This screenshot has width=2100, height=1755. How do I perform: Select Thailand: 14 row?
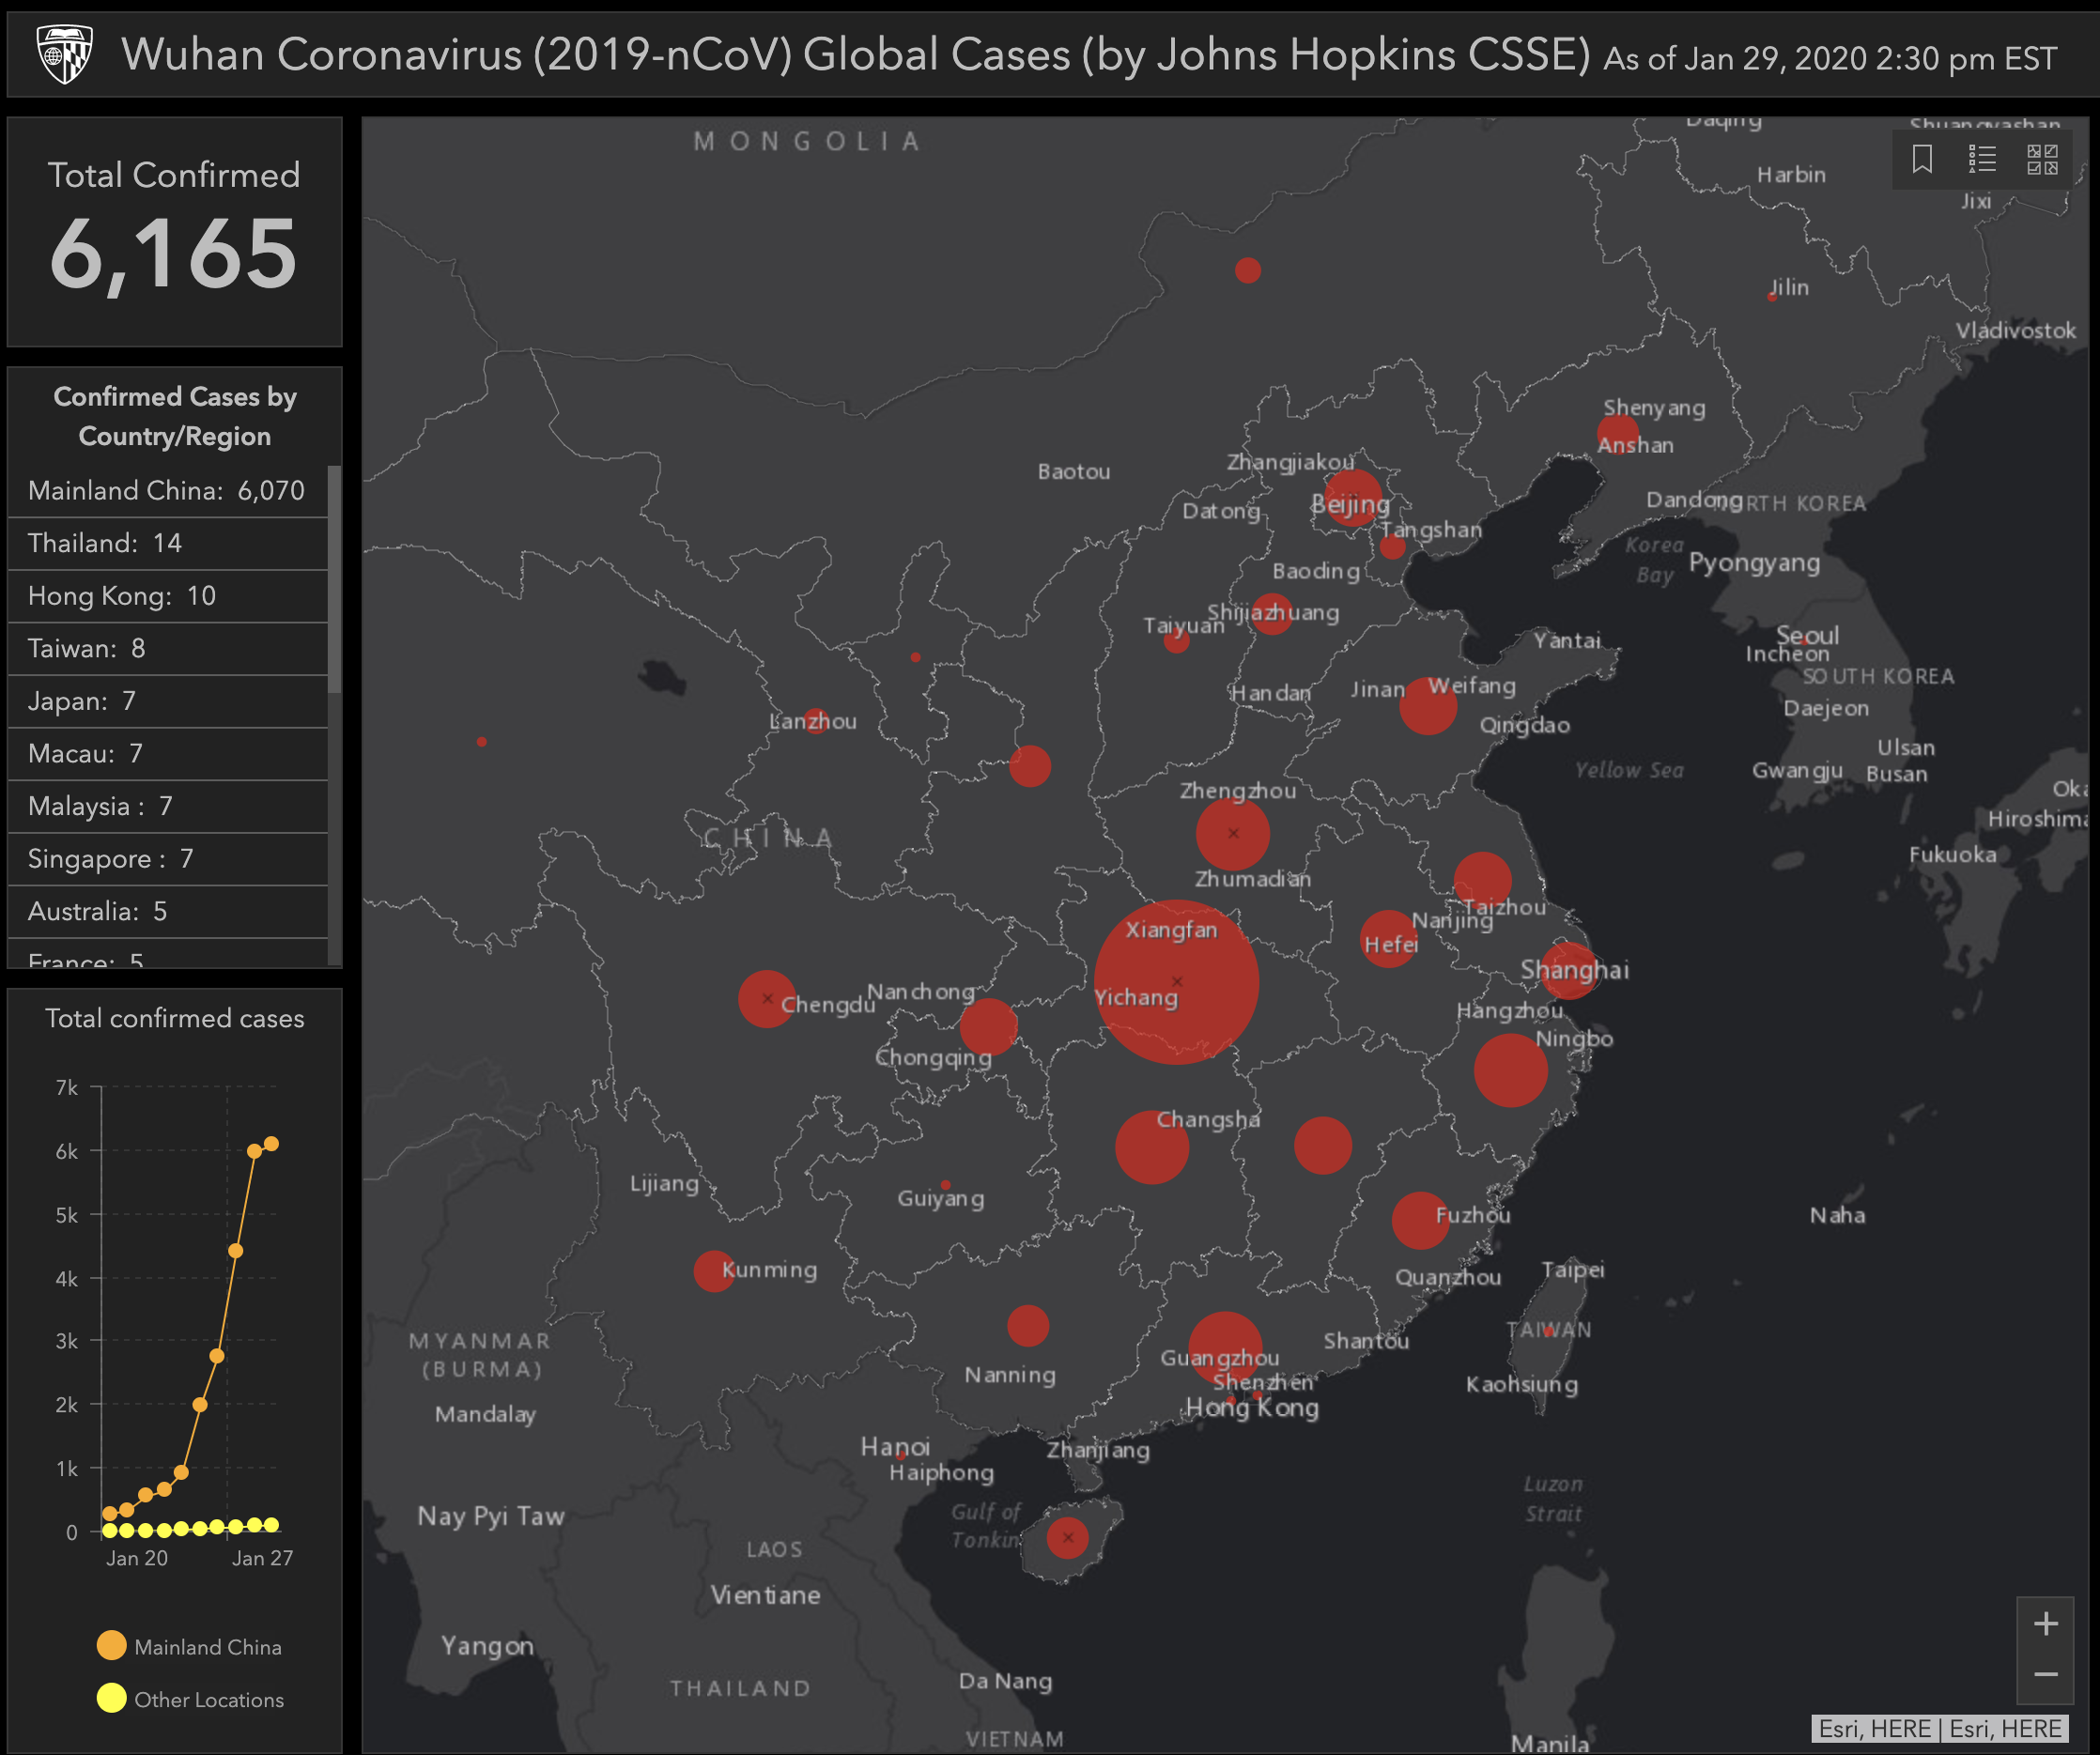(x=168, y=543)
